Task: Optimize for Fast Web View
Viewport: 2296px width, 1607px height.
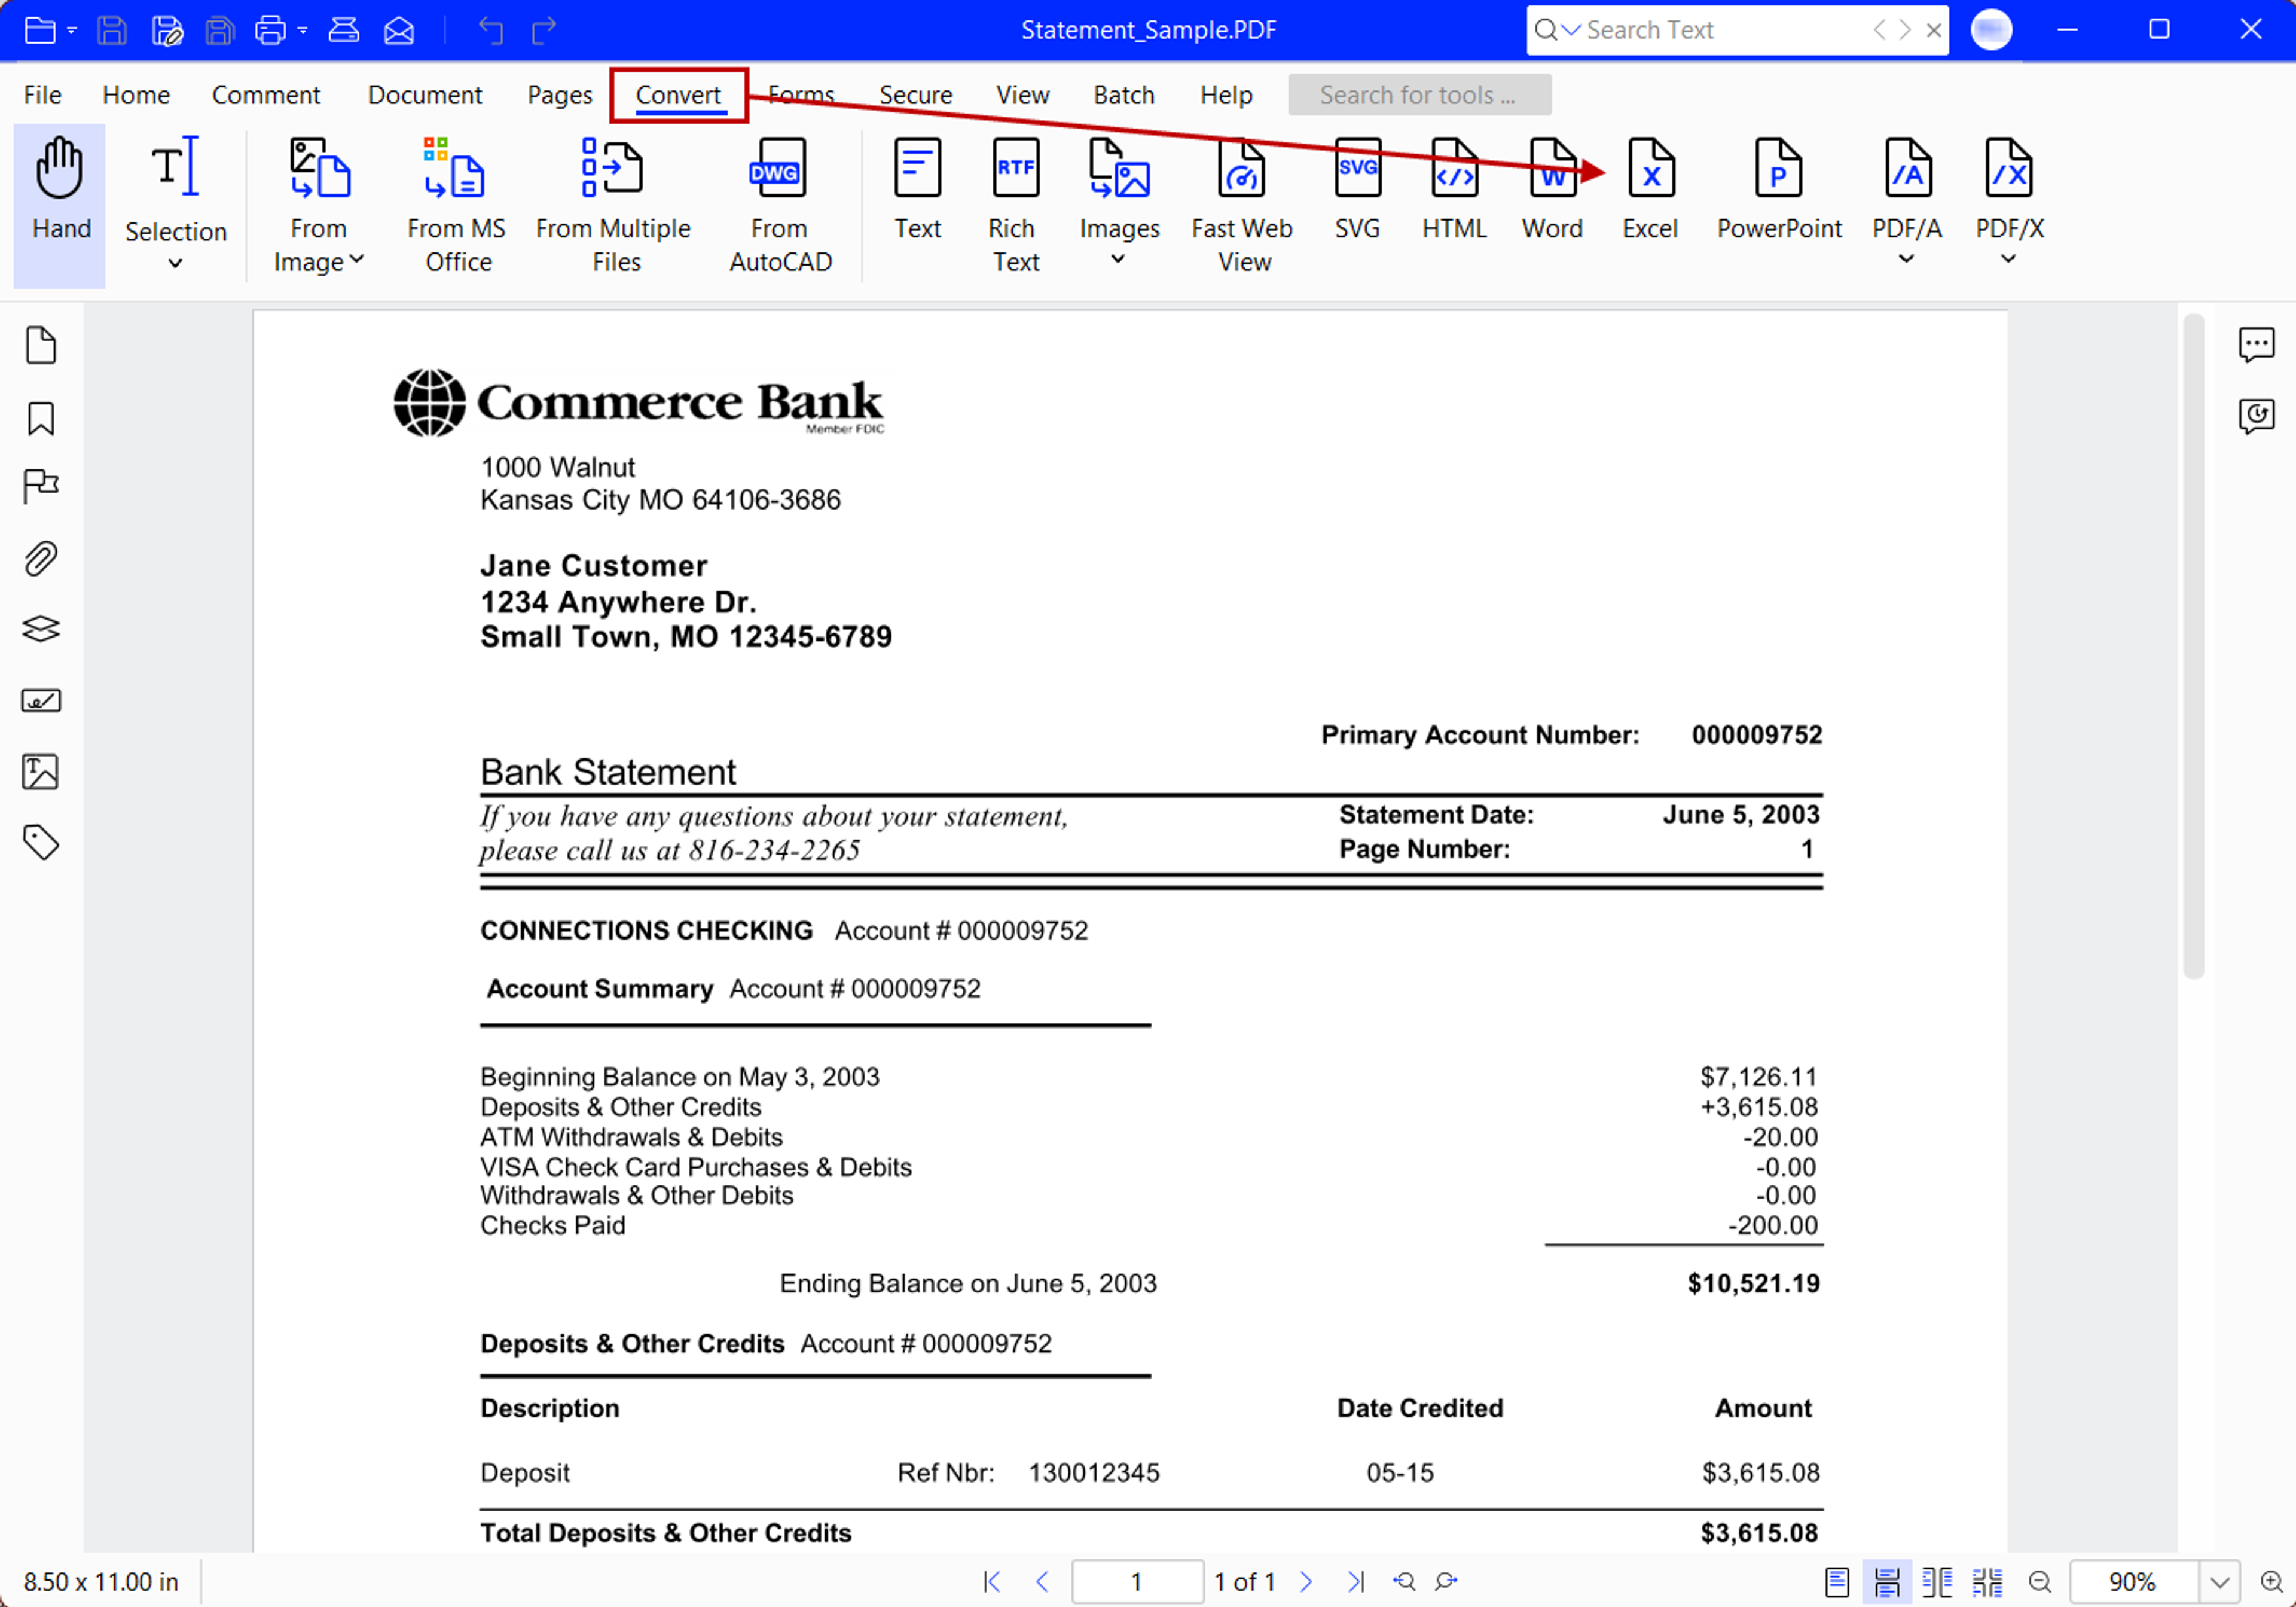Action: (1242, 205)
